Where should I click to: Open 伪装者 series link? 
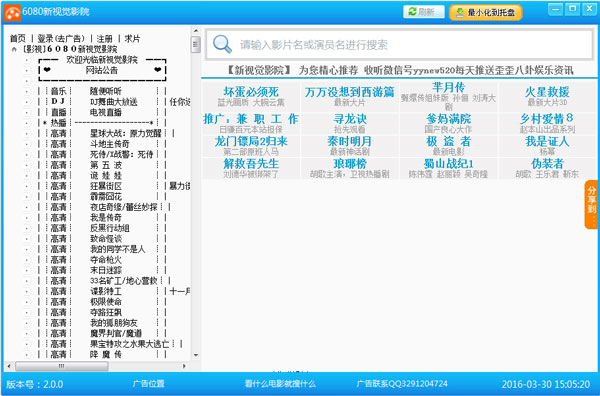click(x=547, y=164)
